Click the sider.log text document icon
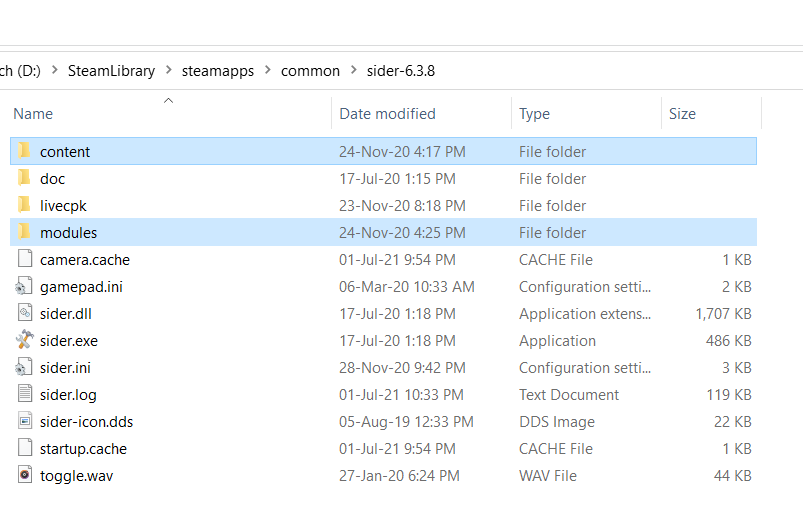Image resolution: width=803 pixels, height=519 pixels. click(x=25, y=394)
